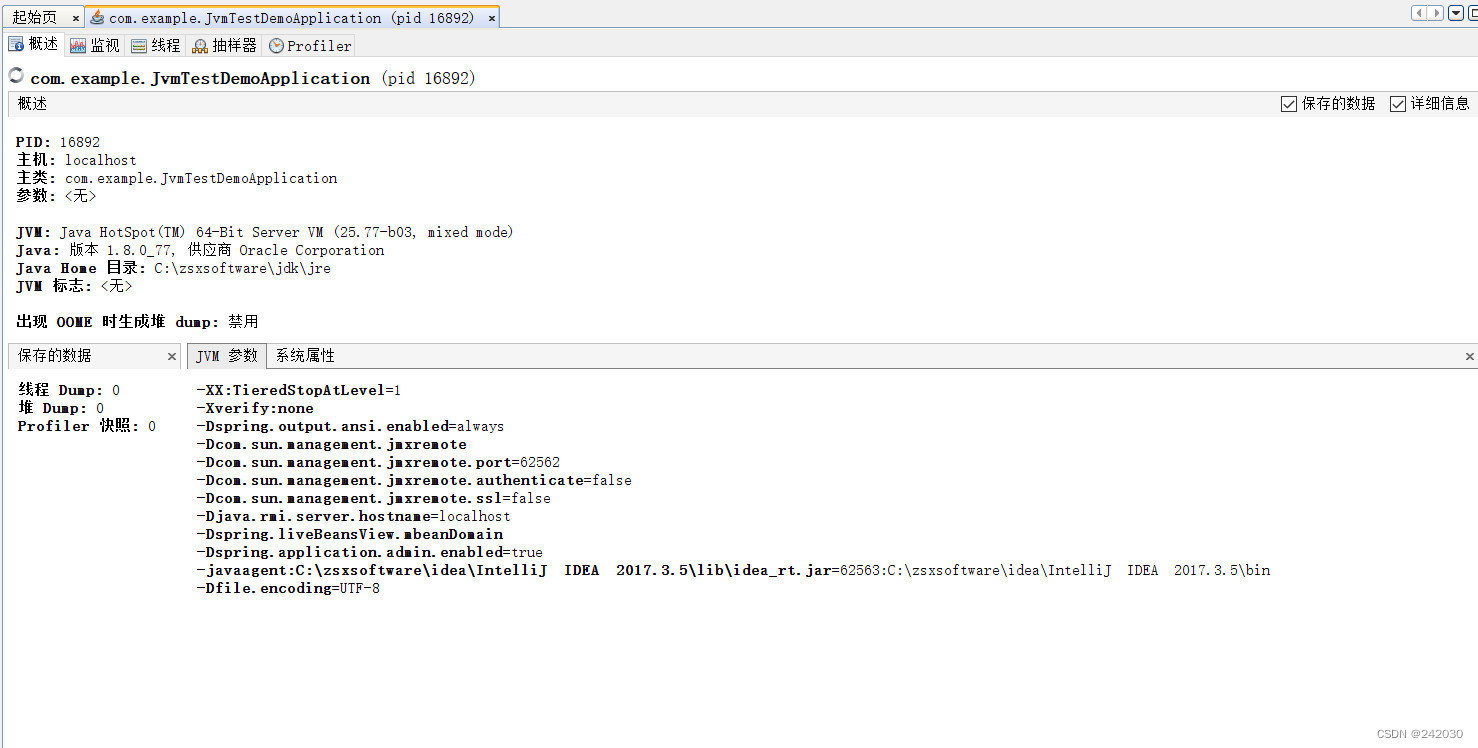This screenshot has height=748, width=1478.
Task: Click the -Dspring.liveBeansView.mbeanDomain argument
Action: click(350, 534)
